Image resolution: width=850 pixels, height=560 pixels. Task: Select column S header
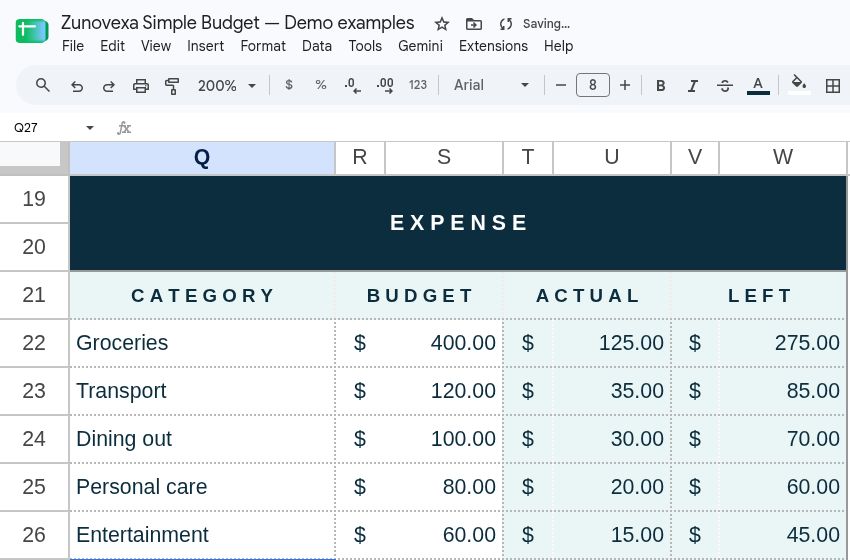coord(444,158)
